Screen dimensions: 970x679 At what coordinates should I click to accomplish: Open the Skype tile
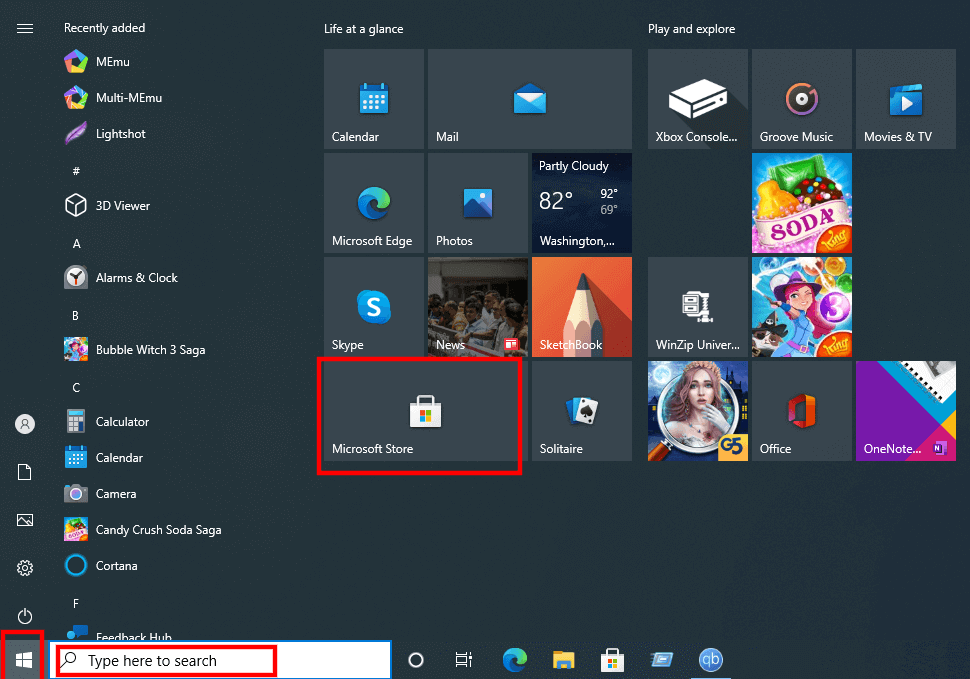coord(374,307)
